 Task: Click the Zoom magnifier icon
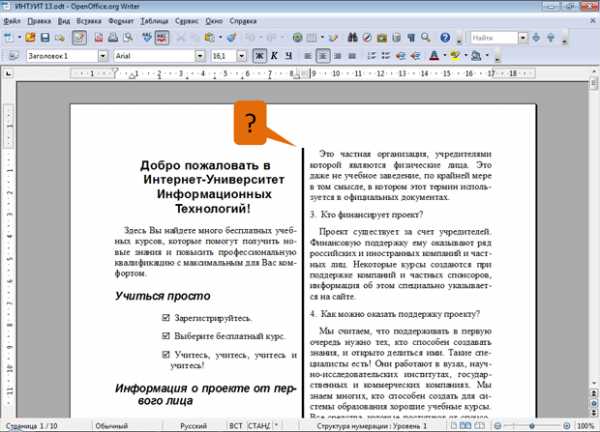426,37
